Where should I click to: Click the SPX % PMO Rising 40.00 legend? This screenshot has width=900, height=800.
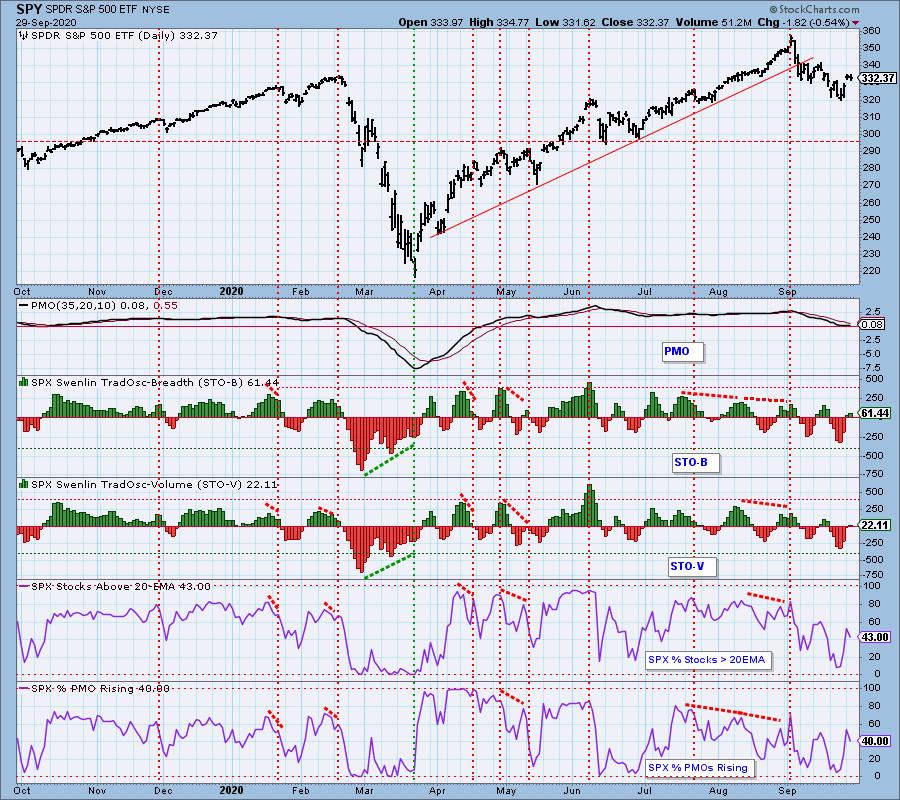coord(100,688)
